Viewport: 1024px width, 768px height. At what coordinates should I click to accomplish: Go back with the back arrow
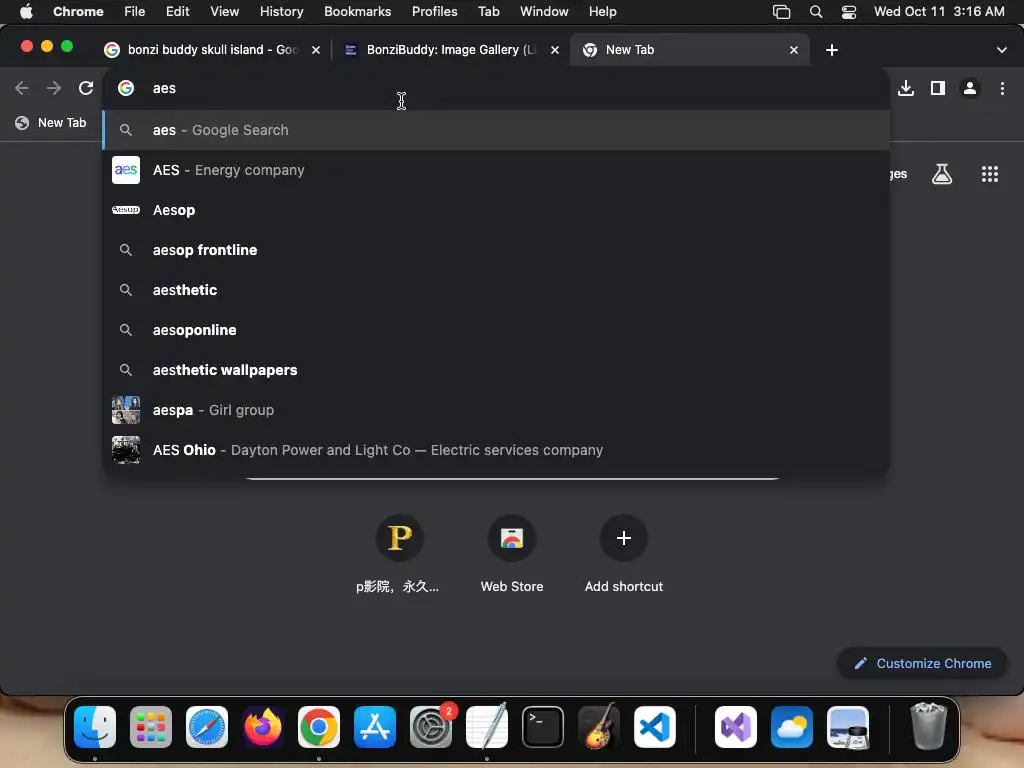point(22,88)
